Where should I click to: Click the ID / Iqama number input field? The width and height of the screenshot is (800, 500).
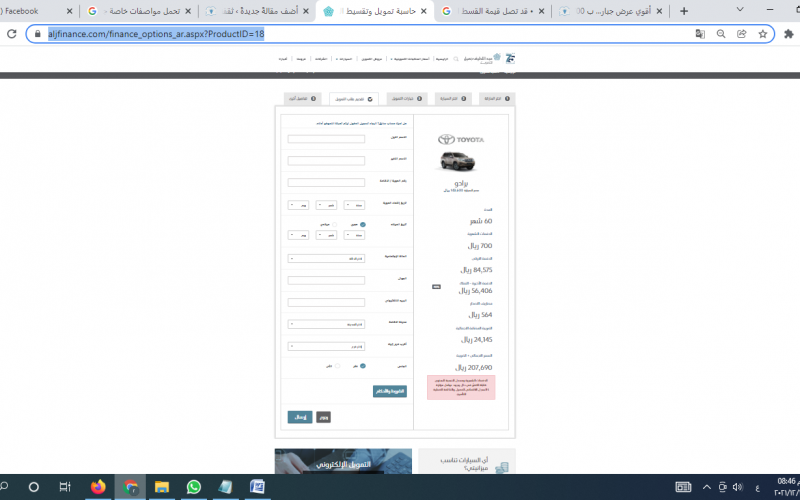click(x=326, y=182)
